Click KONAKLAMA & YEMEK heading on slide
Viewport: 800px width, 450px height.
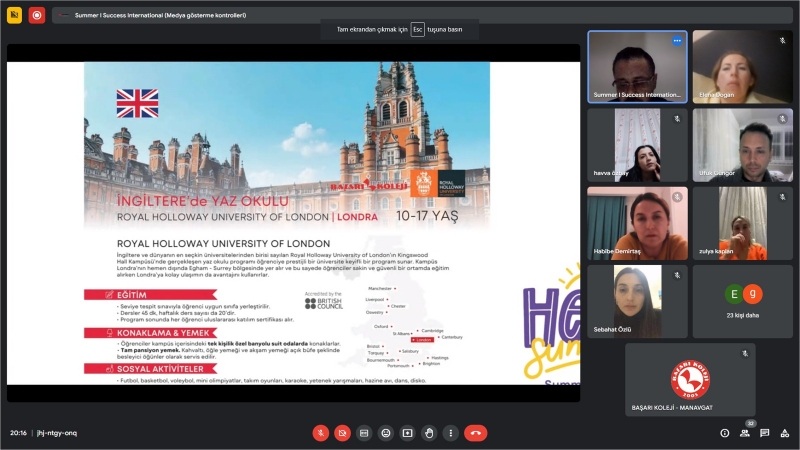point(163,333)
